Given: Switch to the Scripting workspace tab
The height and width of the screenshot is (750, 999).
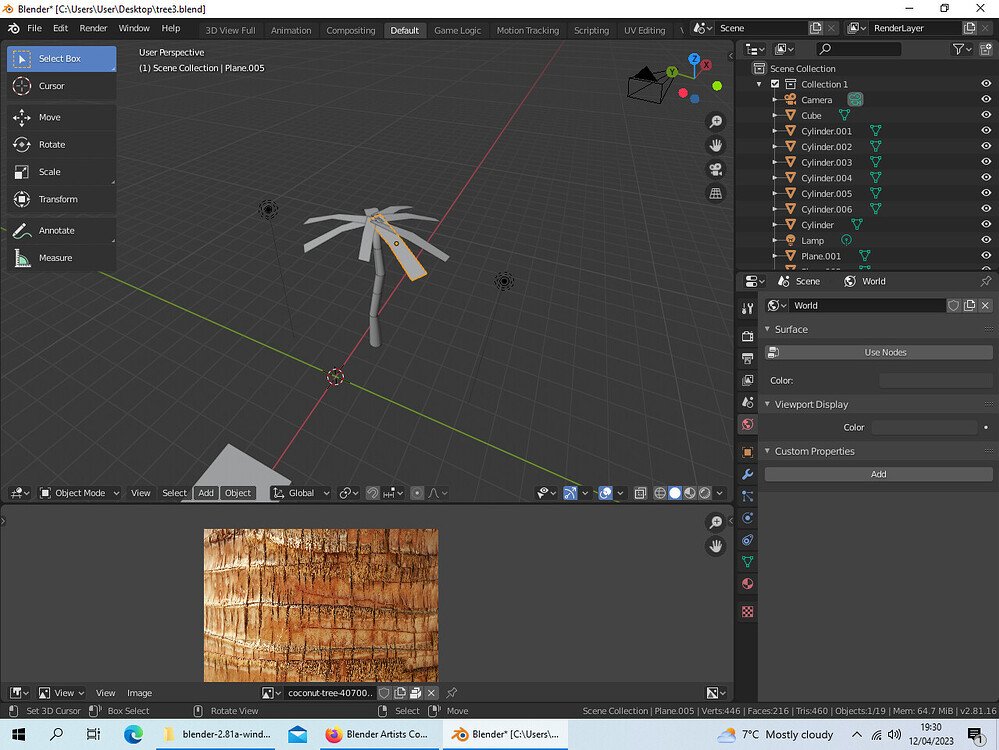Looking at the screenshot, I should pos(591,31).
